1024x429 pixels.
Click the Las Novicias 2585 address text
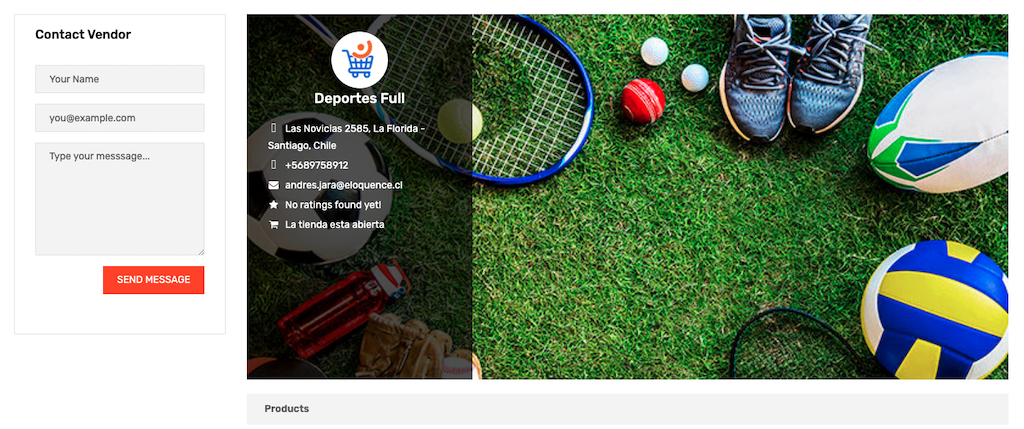point(346,137)
